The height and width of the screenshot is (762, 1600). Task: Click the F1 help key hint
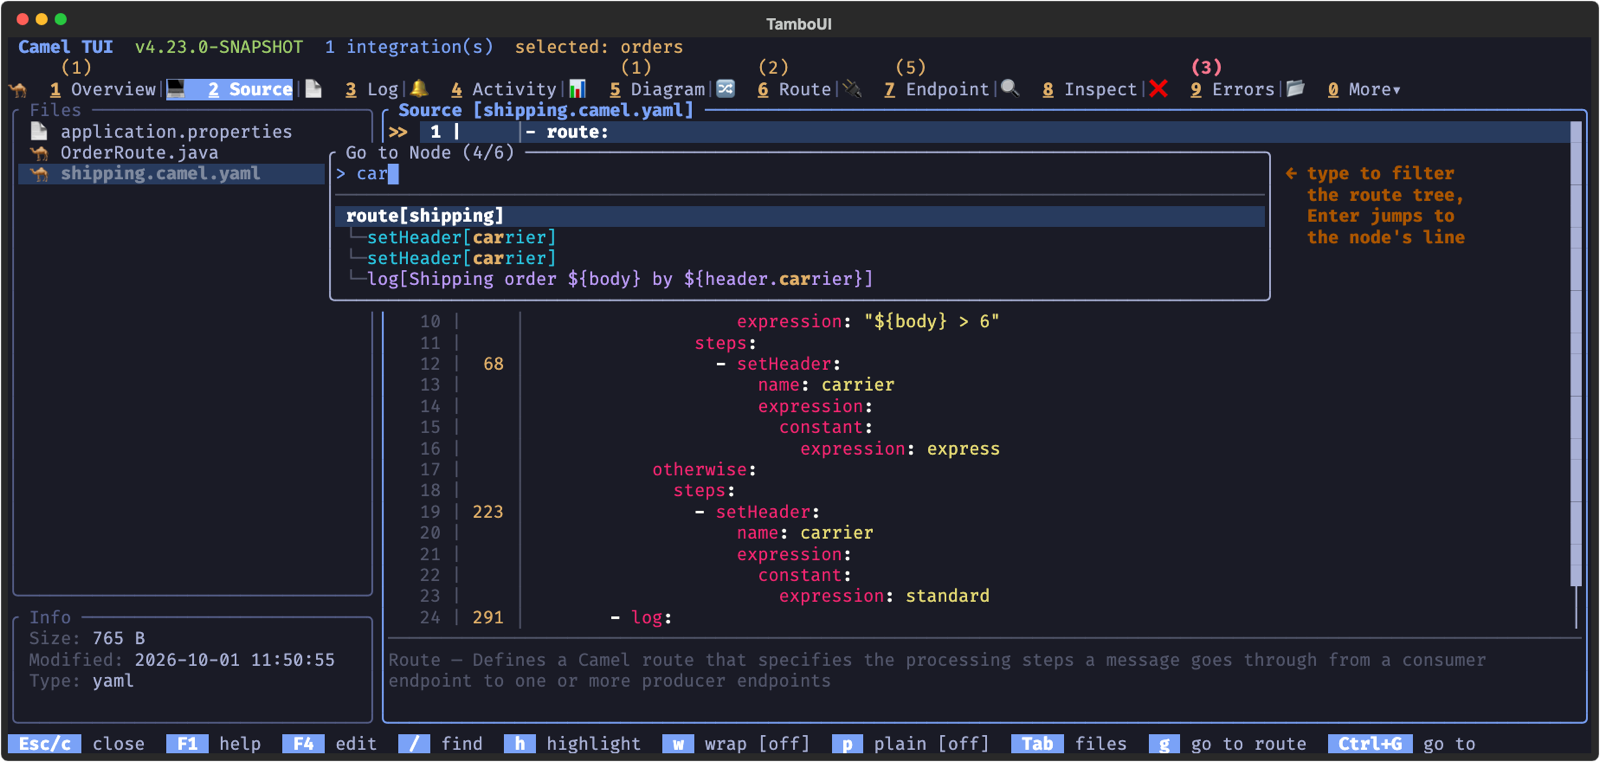tap(214, 744)
